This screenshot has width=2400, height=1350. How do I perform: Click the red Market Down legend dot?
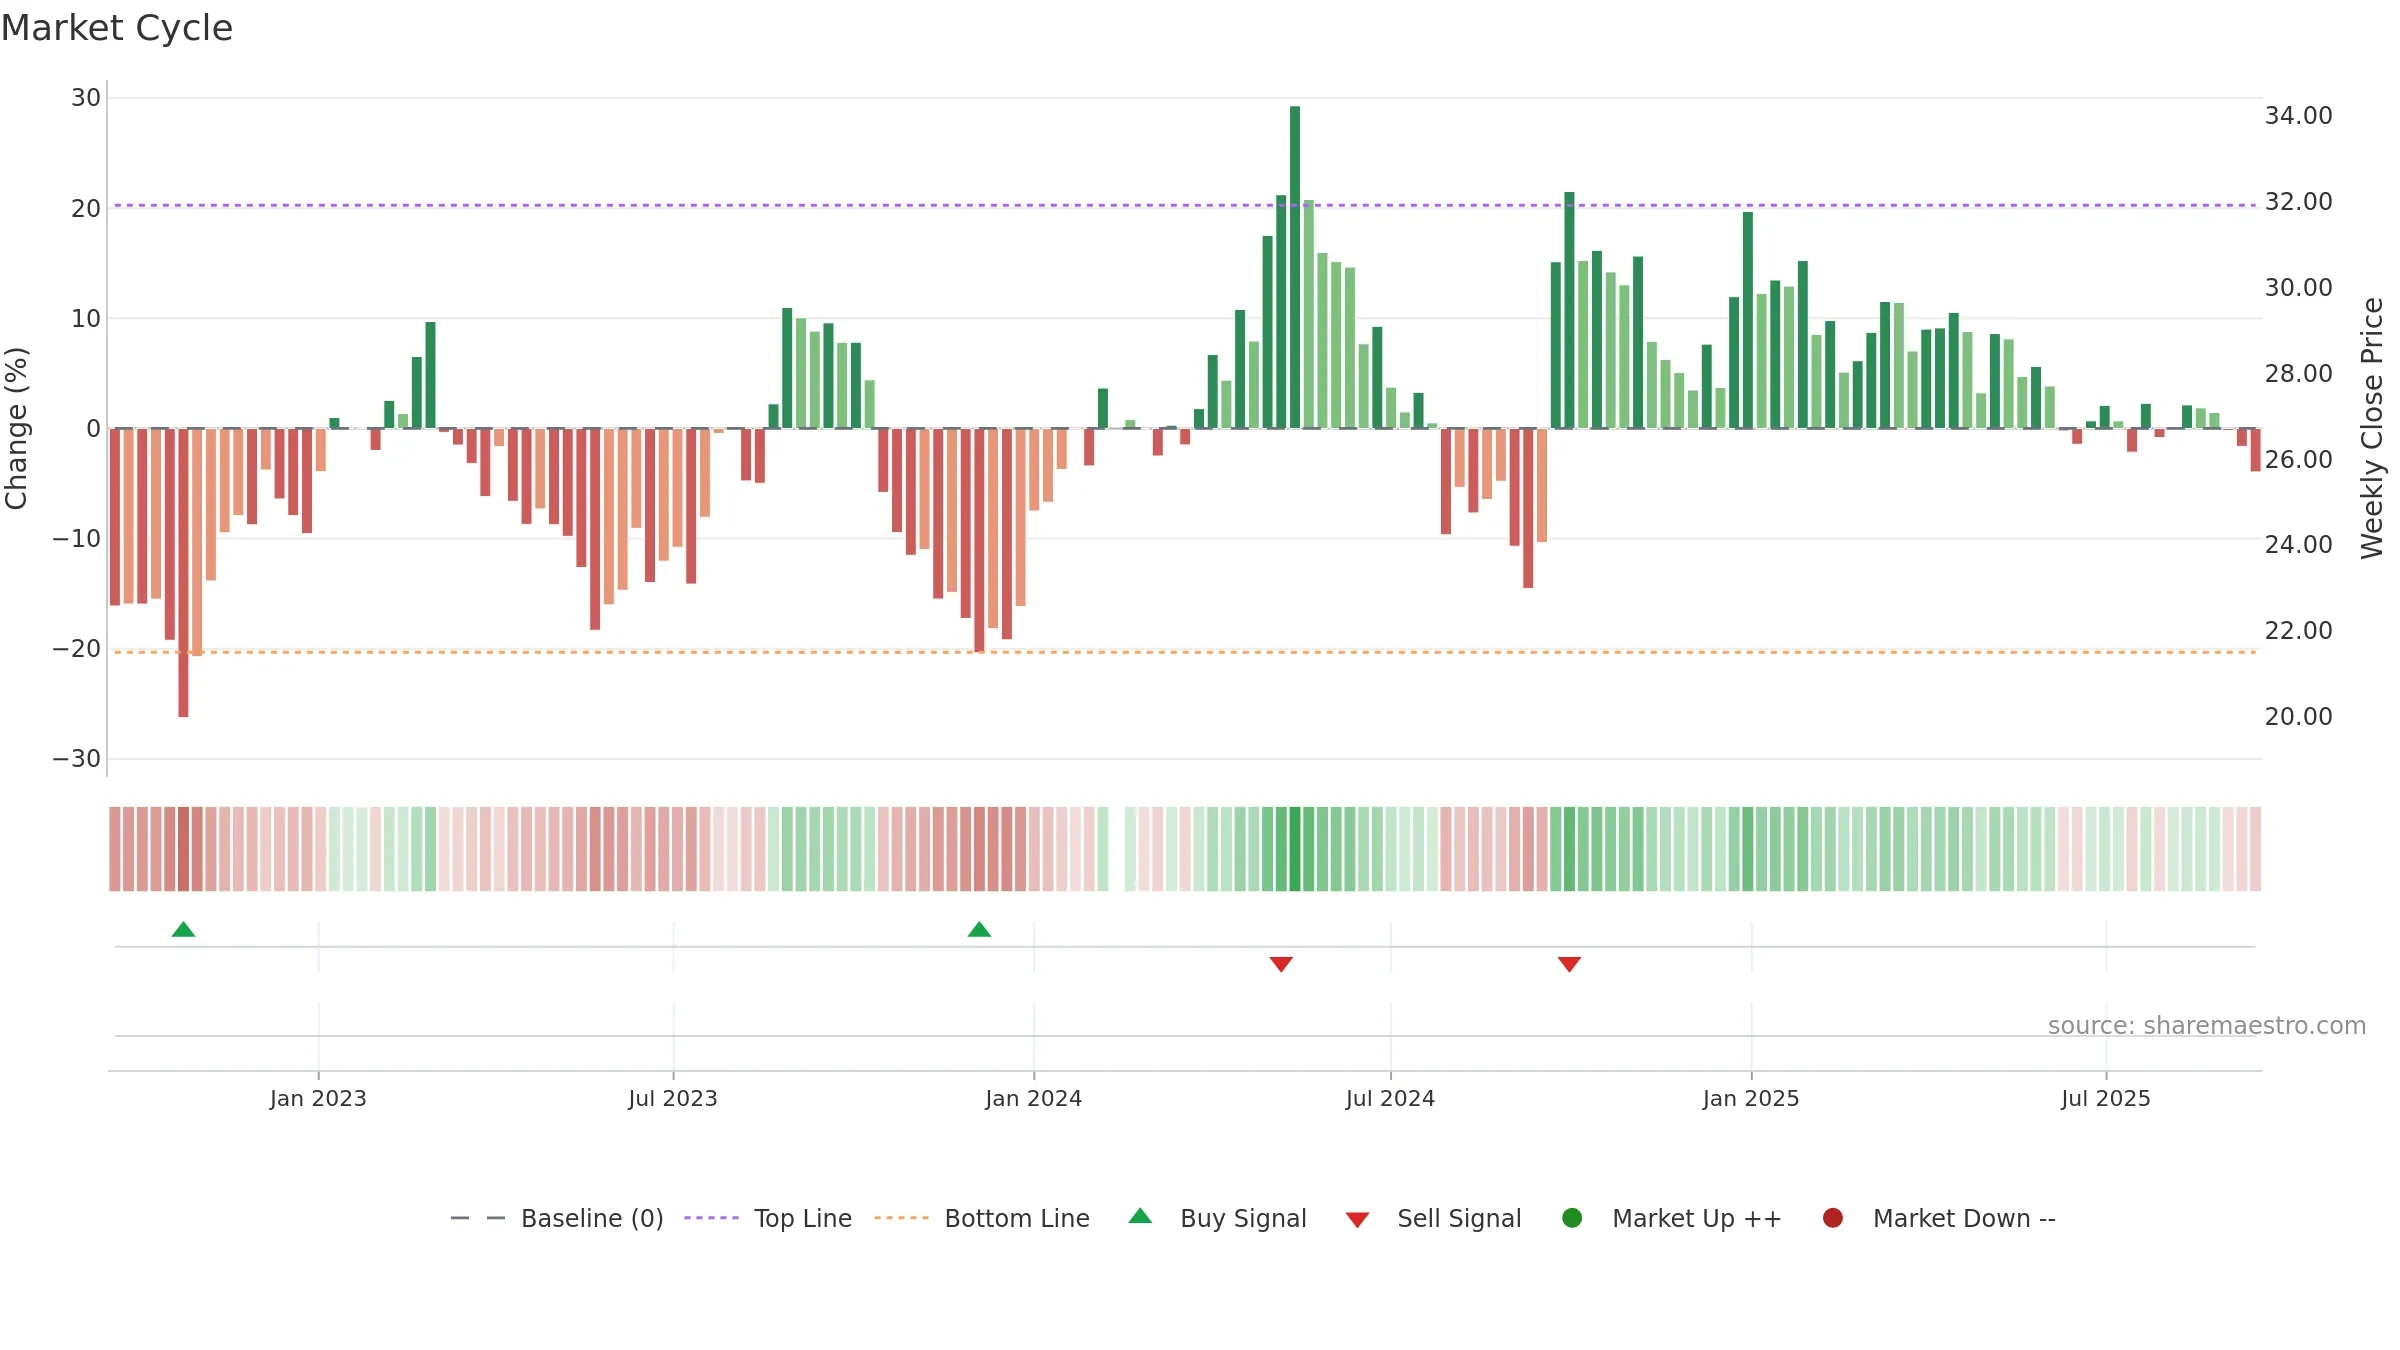[1833, 1218]
